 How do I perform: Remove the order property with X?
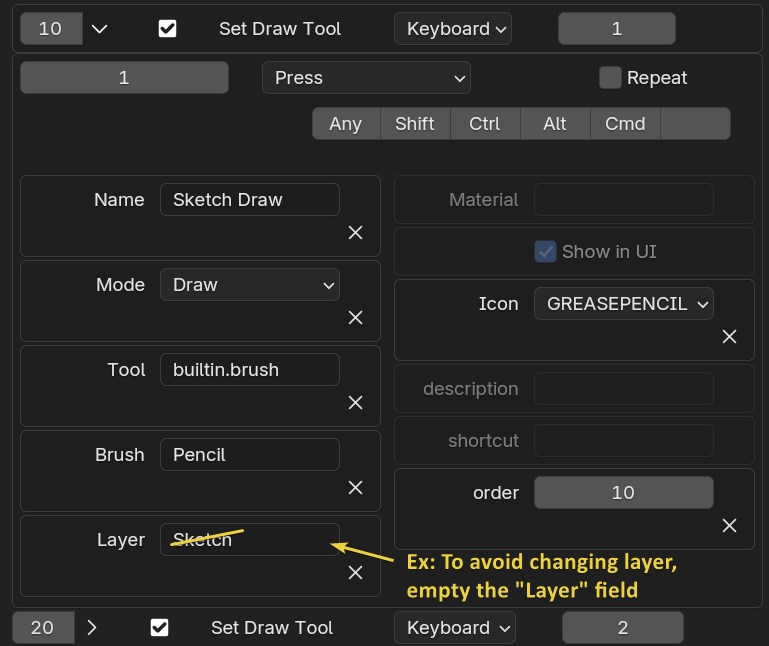729,525
